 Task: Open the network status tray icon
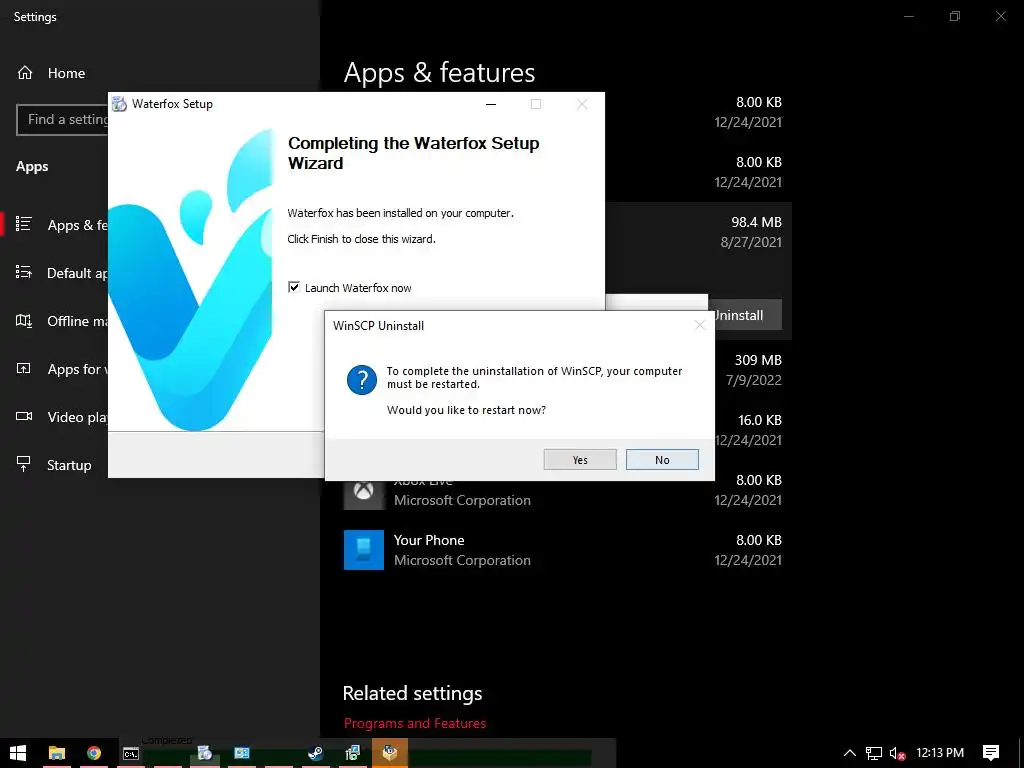(x=874, y=753)
